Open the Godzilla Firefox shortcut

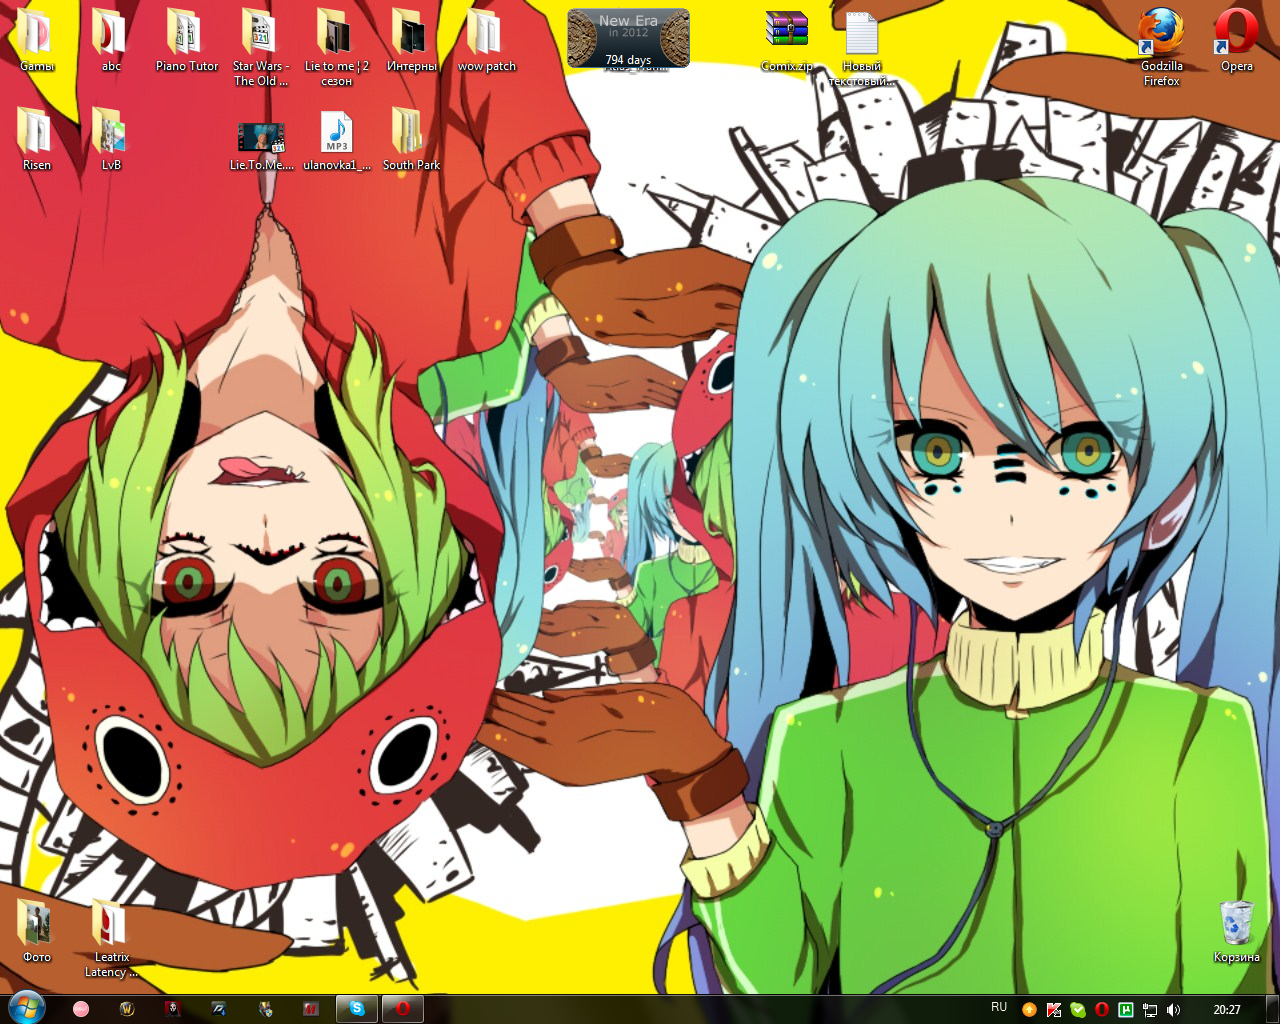(x=1161, y=36)
